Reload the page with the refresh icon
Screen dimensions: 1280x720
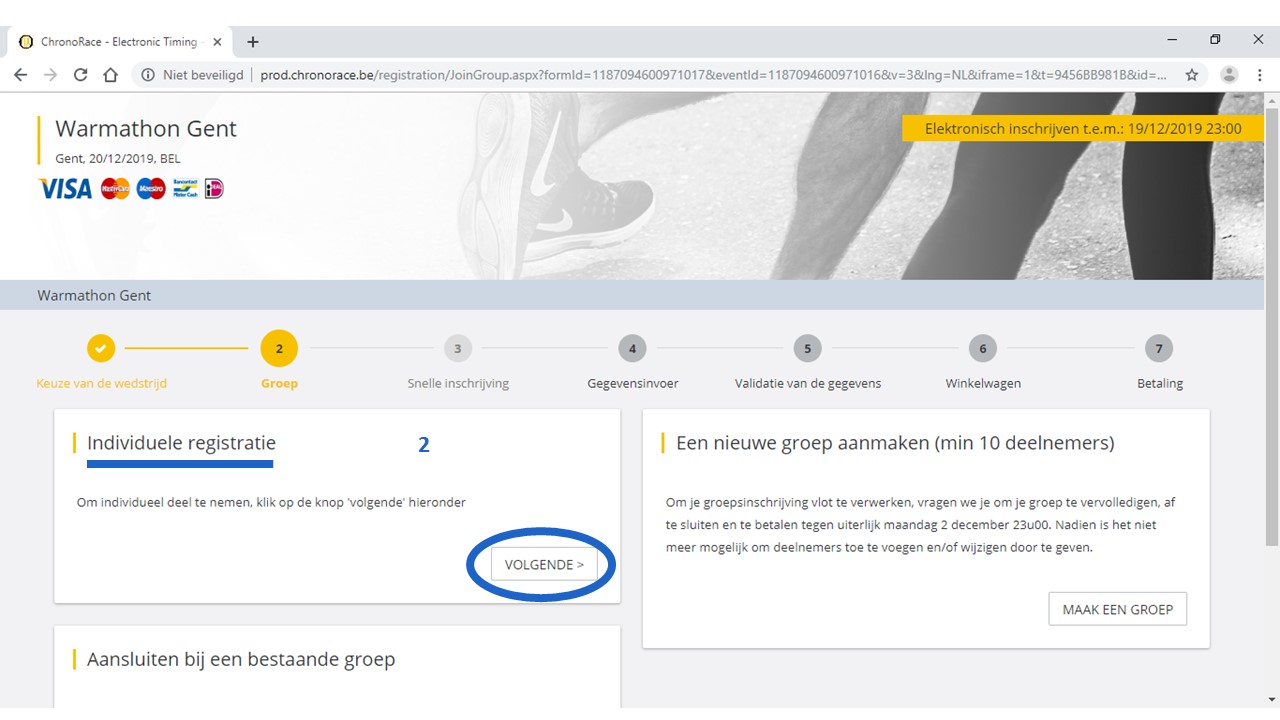(80, 75)
